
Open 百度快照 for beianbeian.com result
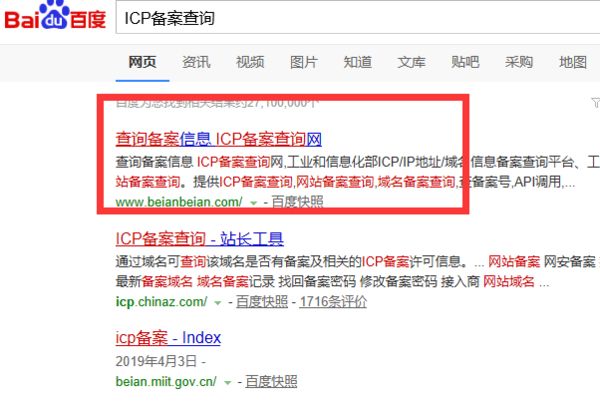click(297, 202)
